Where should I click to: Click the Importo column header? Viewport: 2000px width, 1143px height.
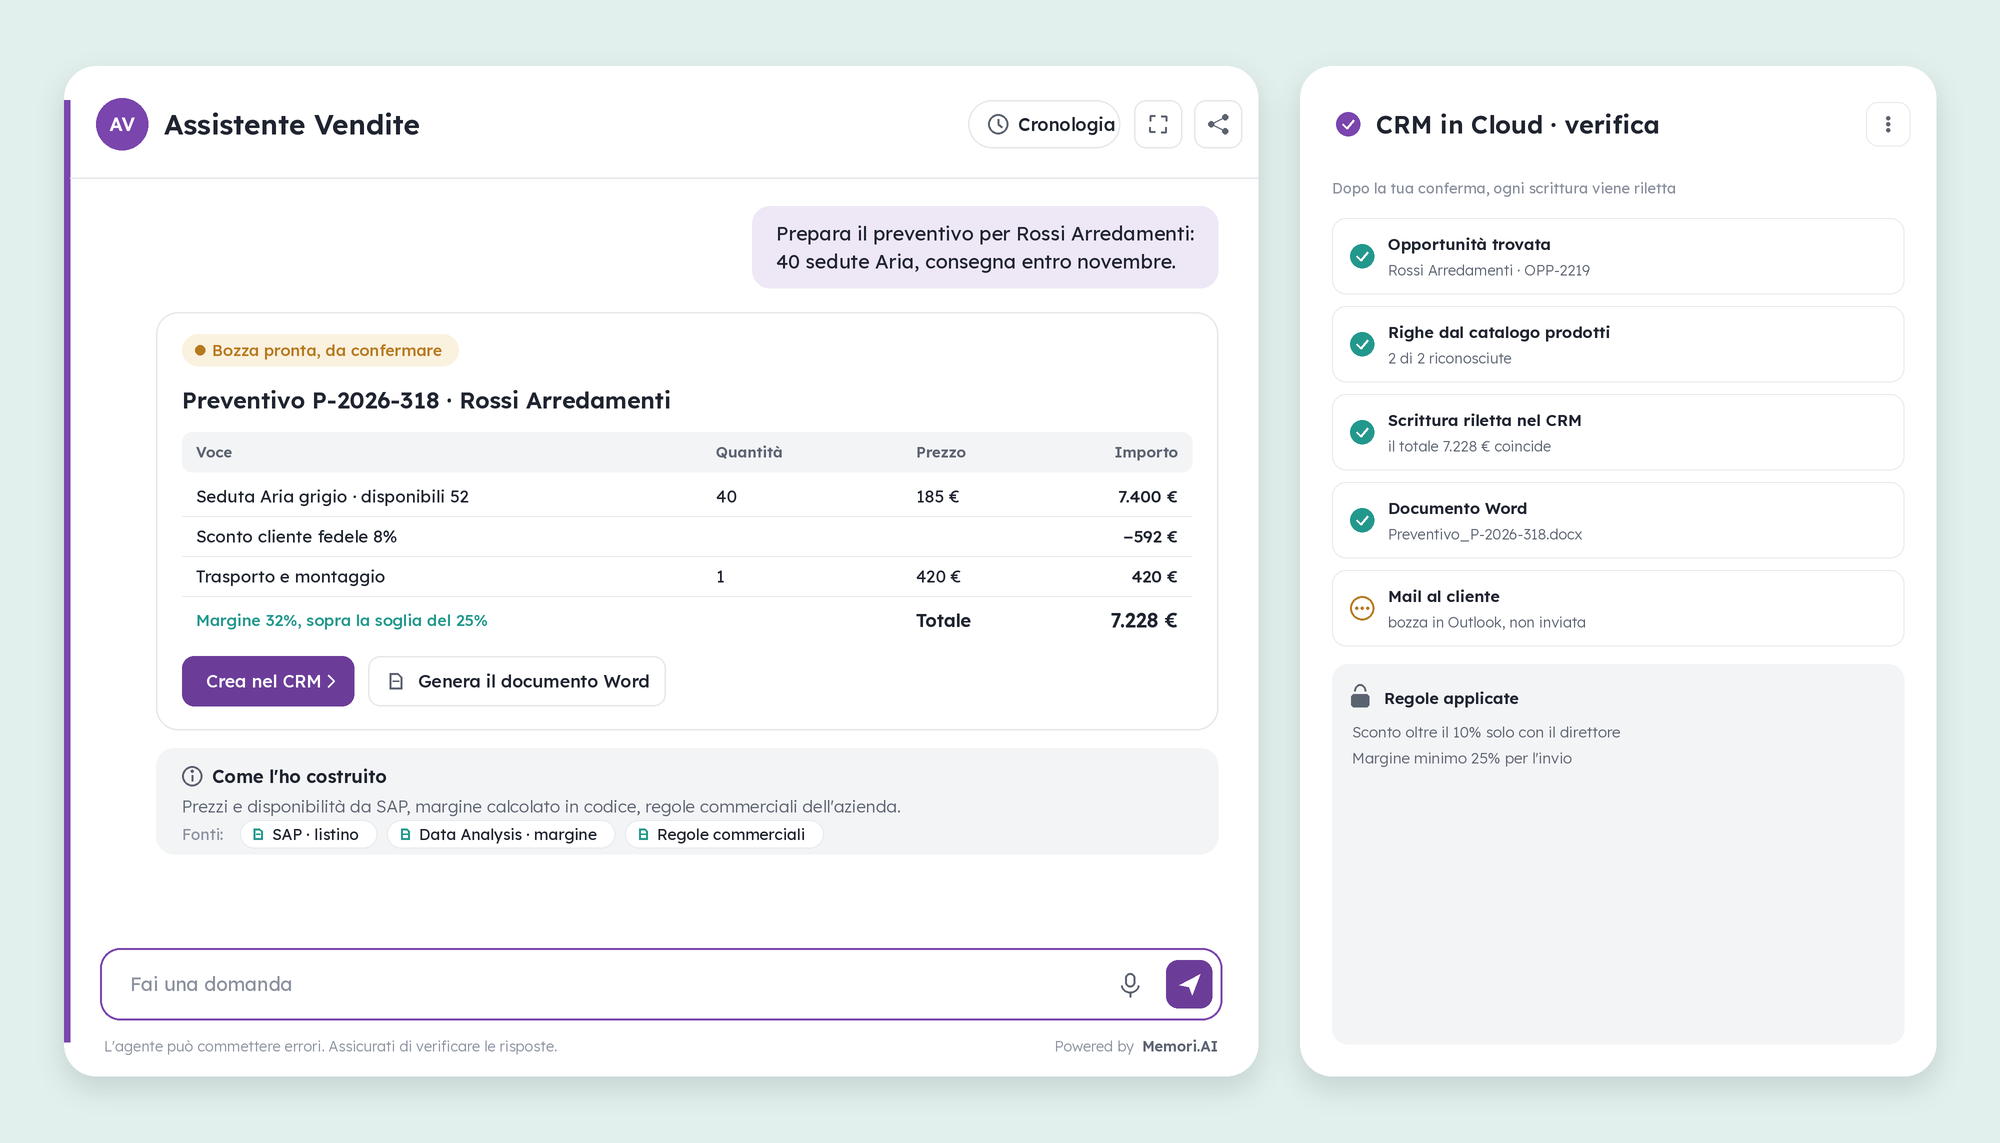1146,452
